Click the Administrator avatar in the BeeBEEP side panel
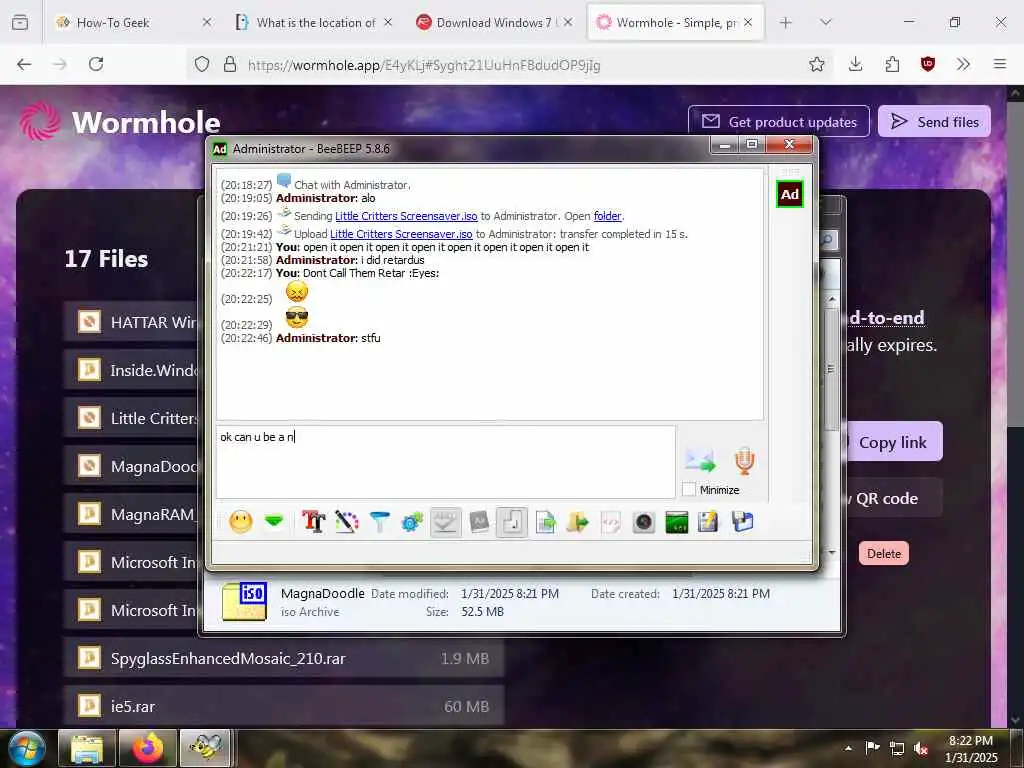Image resolution: width=1024 pixels, height=768 pixels. click(x=790, y=194)
